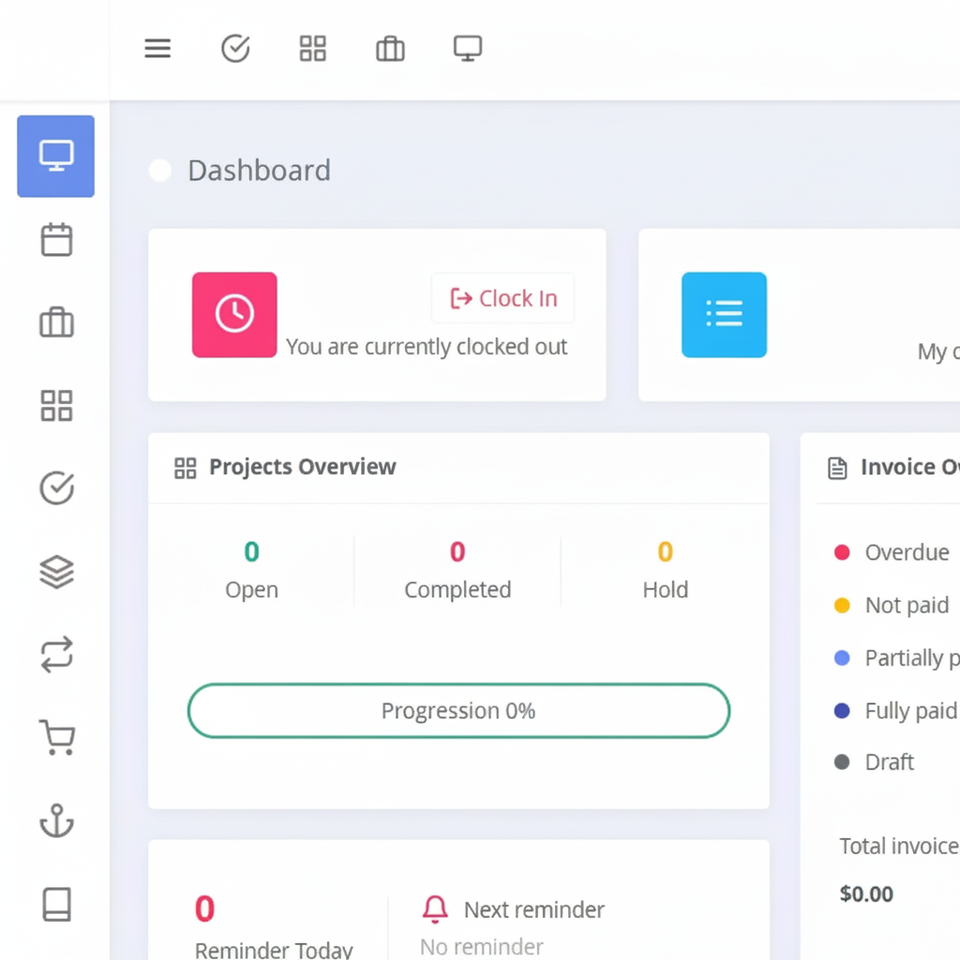
Task: Click the Open projects count
Action: click(252, 552)
